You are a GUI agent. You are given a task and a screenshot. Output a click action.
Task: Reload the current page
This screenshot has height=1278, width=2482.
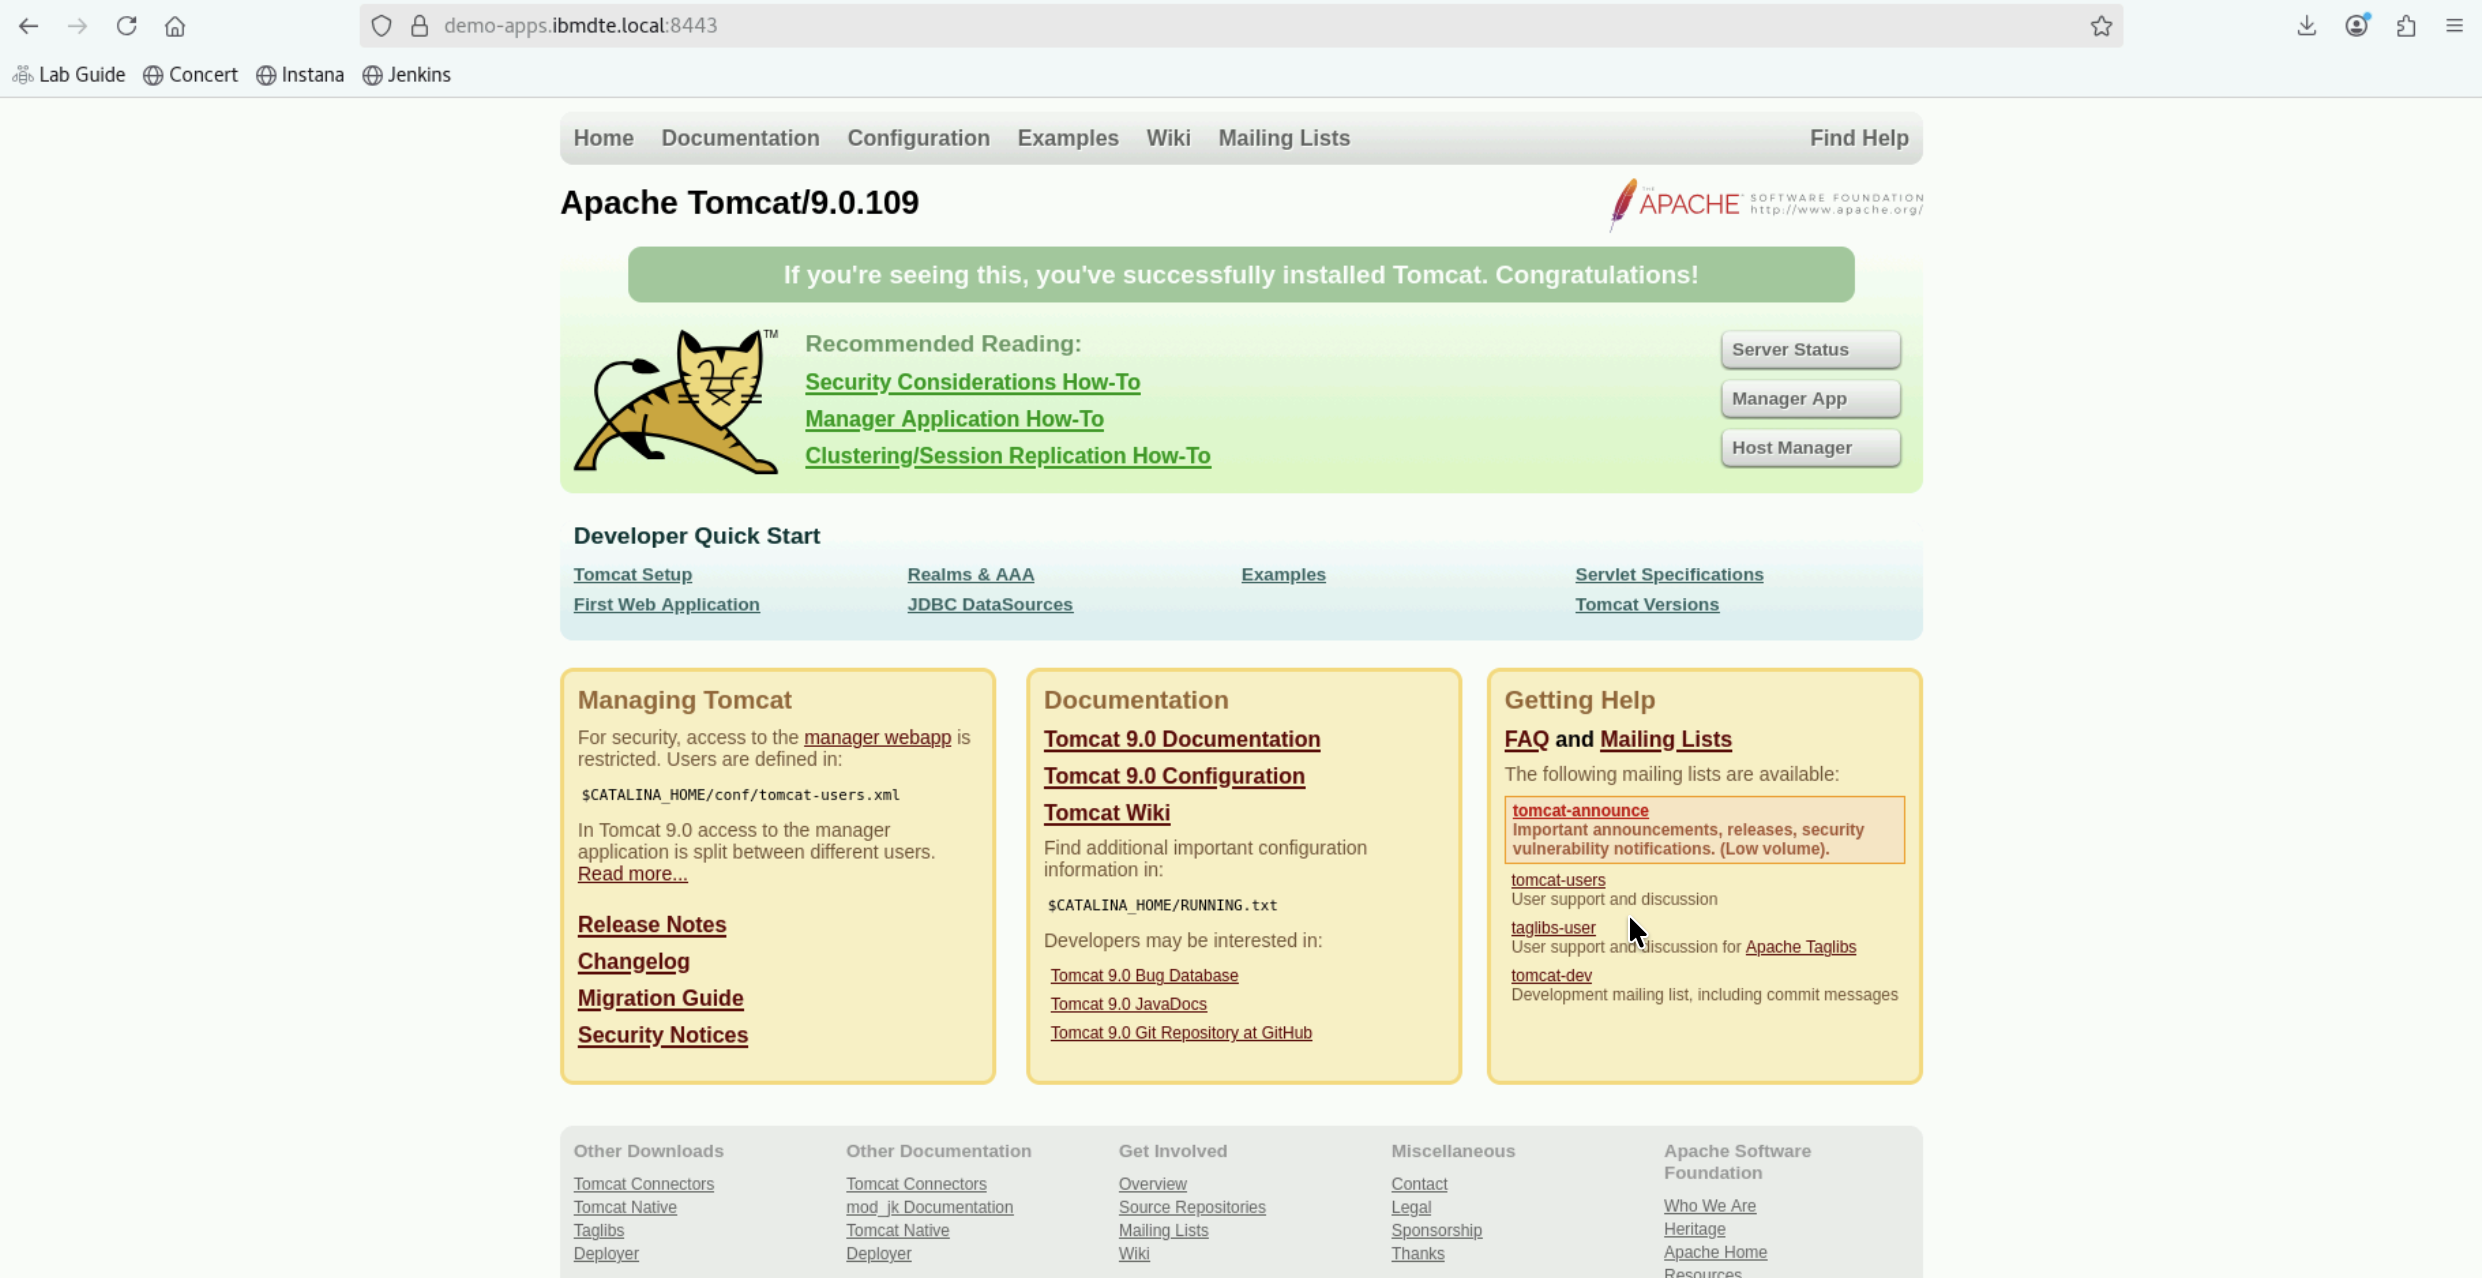[x=126, y=26]
